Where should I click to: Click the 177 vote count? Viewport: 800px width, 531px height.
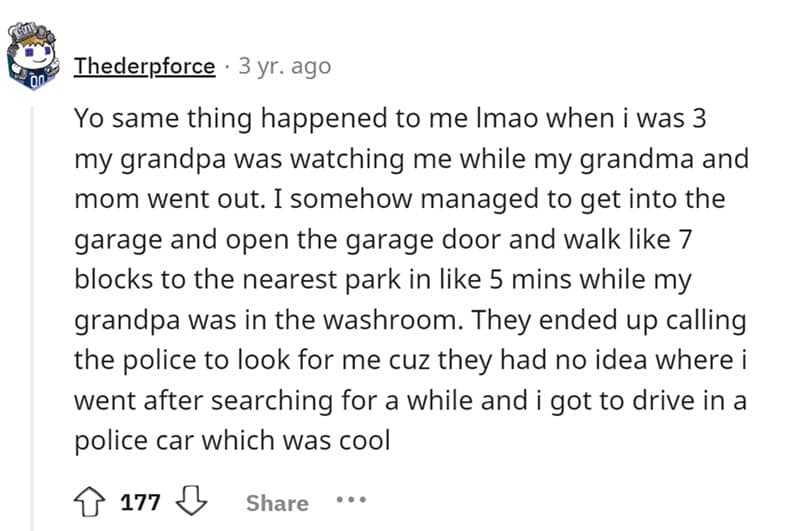coord(140,502)
